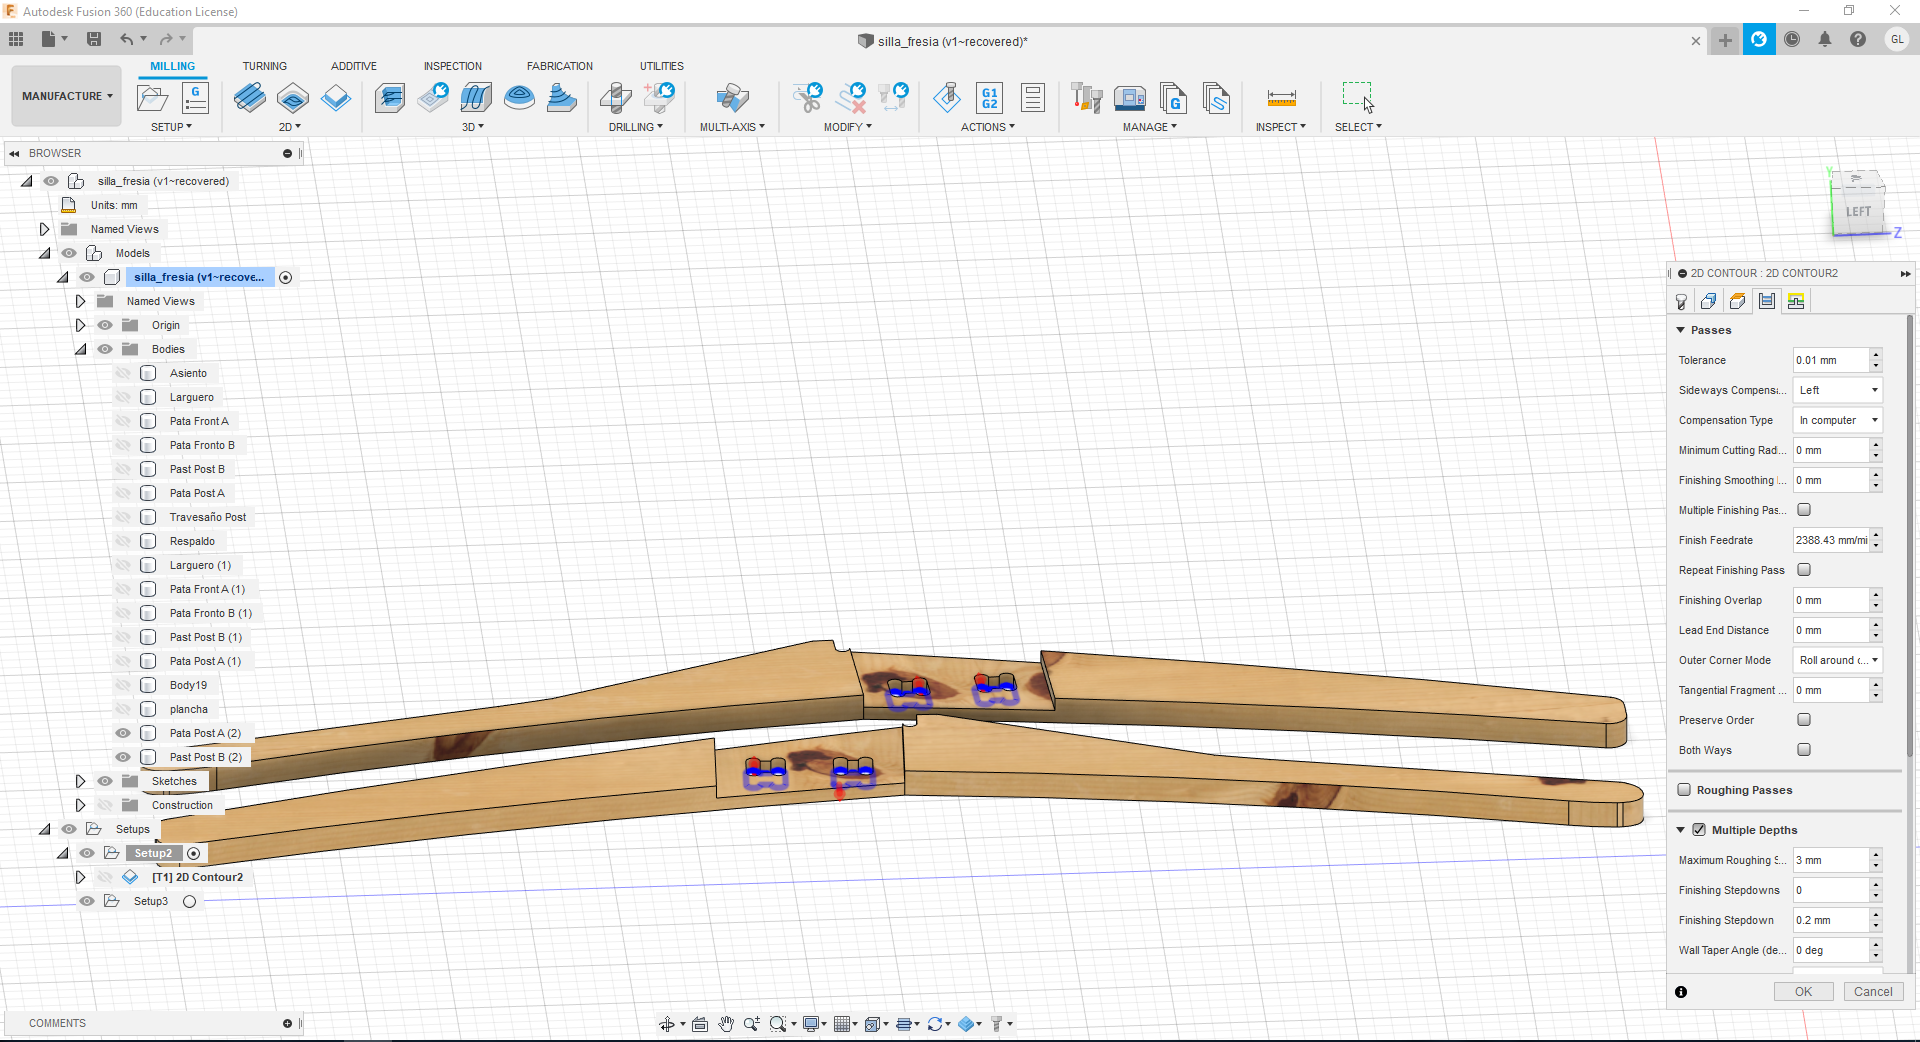
Task: Click the Tolerance value field
Action: [1831, 360]
